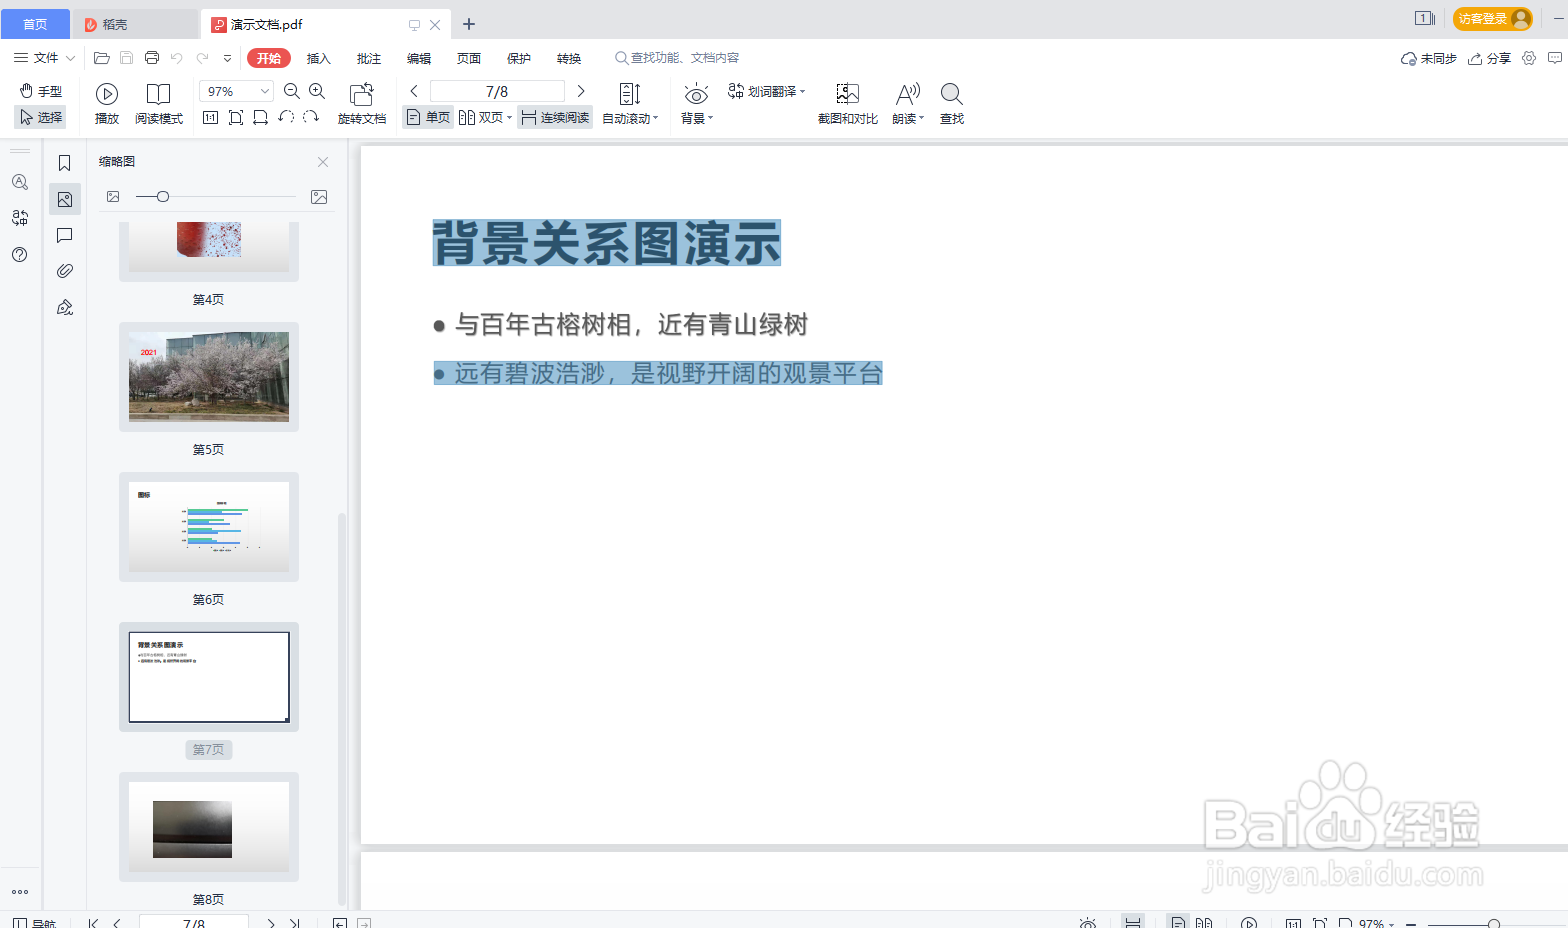The height and width of the screenshot is (928, 1568).
Task: Toggle Continuous Reading (连续阅读)
Action: pyautogui.click(x=555, y=117)
